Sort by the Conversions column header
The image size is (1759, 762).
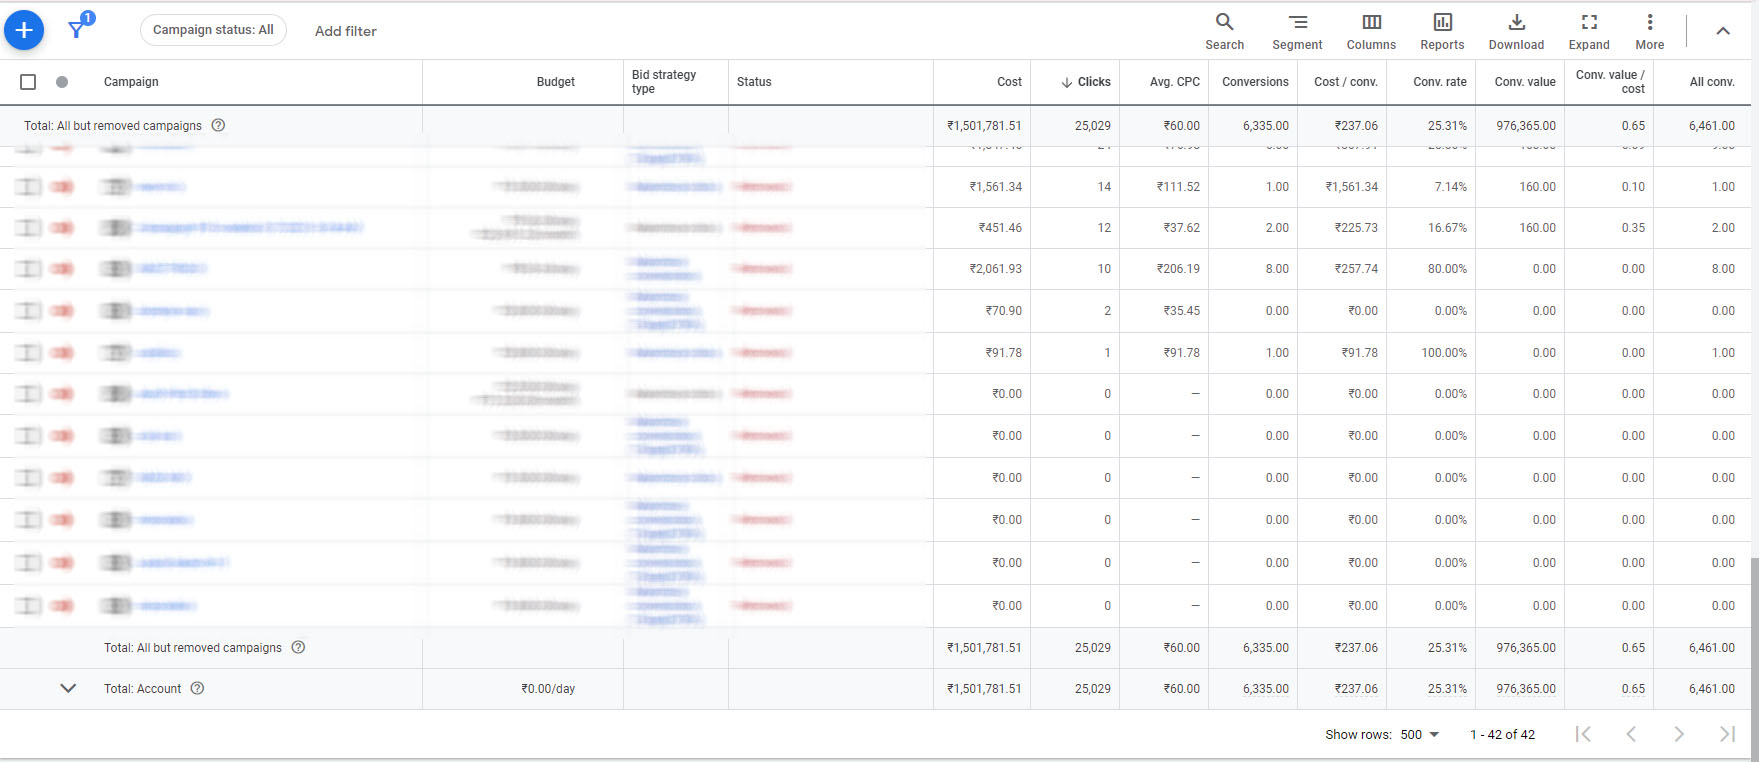1255,82
